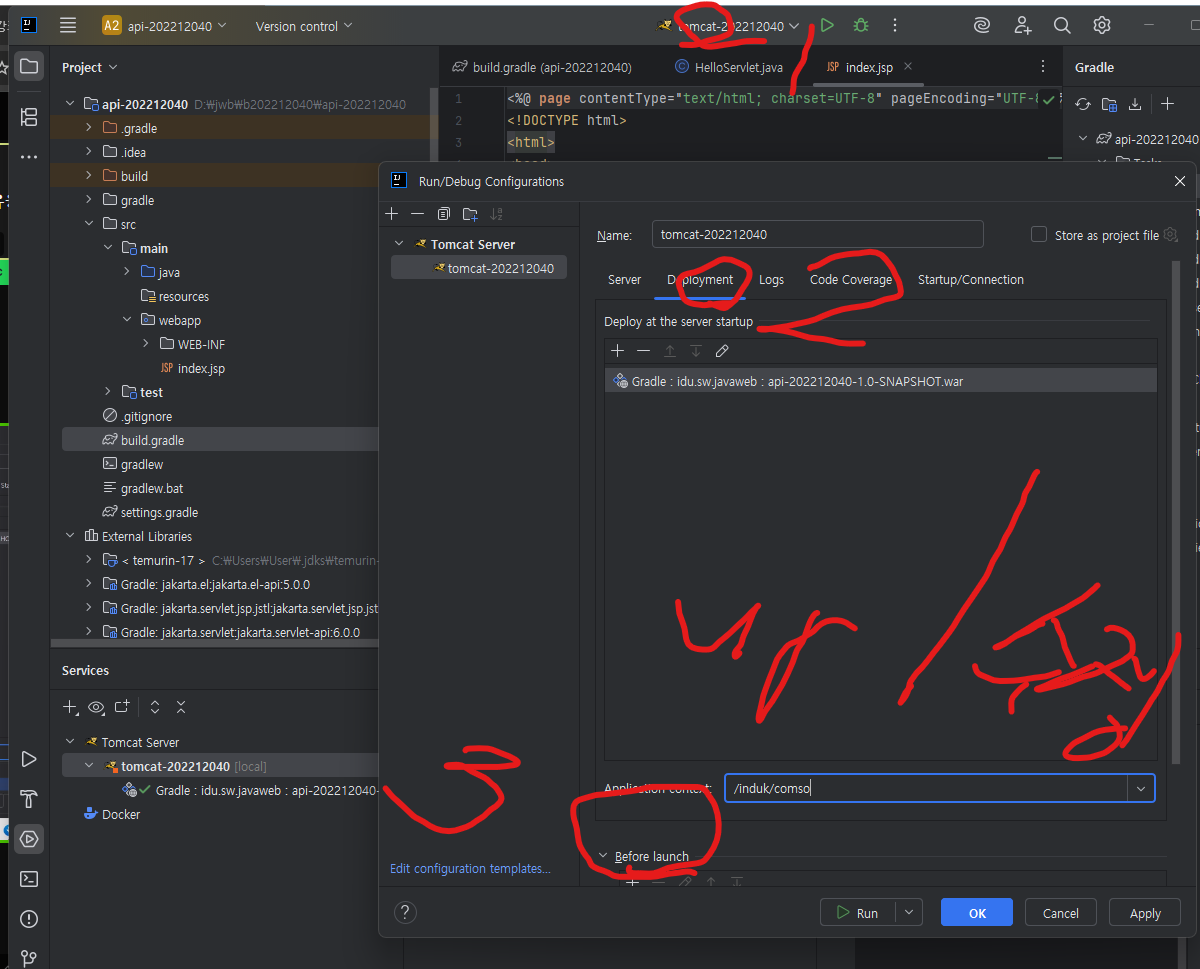
Task: Expand temurin-17 library node
Action: pos(88,560)
